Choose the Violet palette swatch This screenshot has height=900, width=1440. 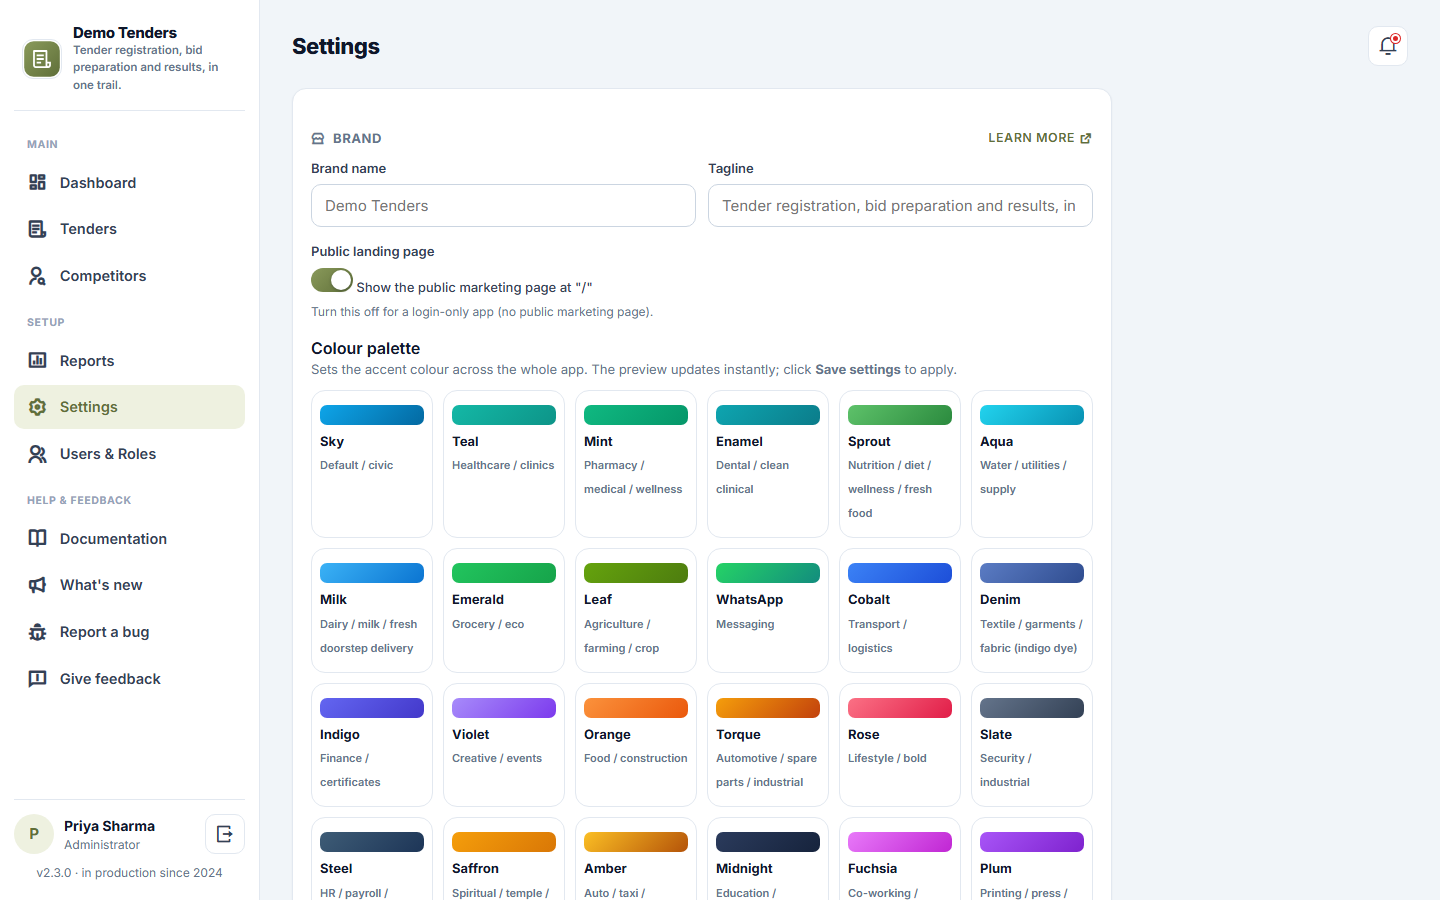pyautogui.click(x=504, y=745)
